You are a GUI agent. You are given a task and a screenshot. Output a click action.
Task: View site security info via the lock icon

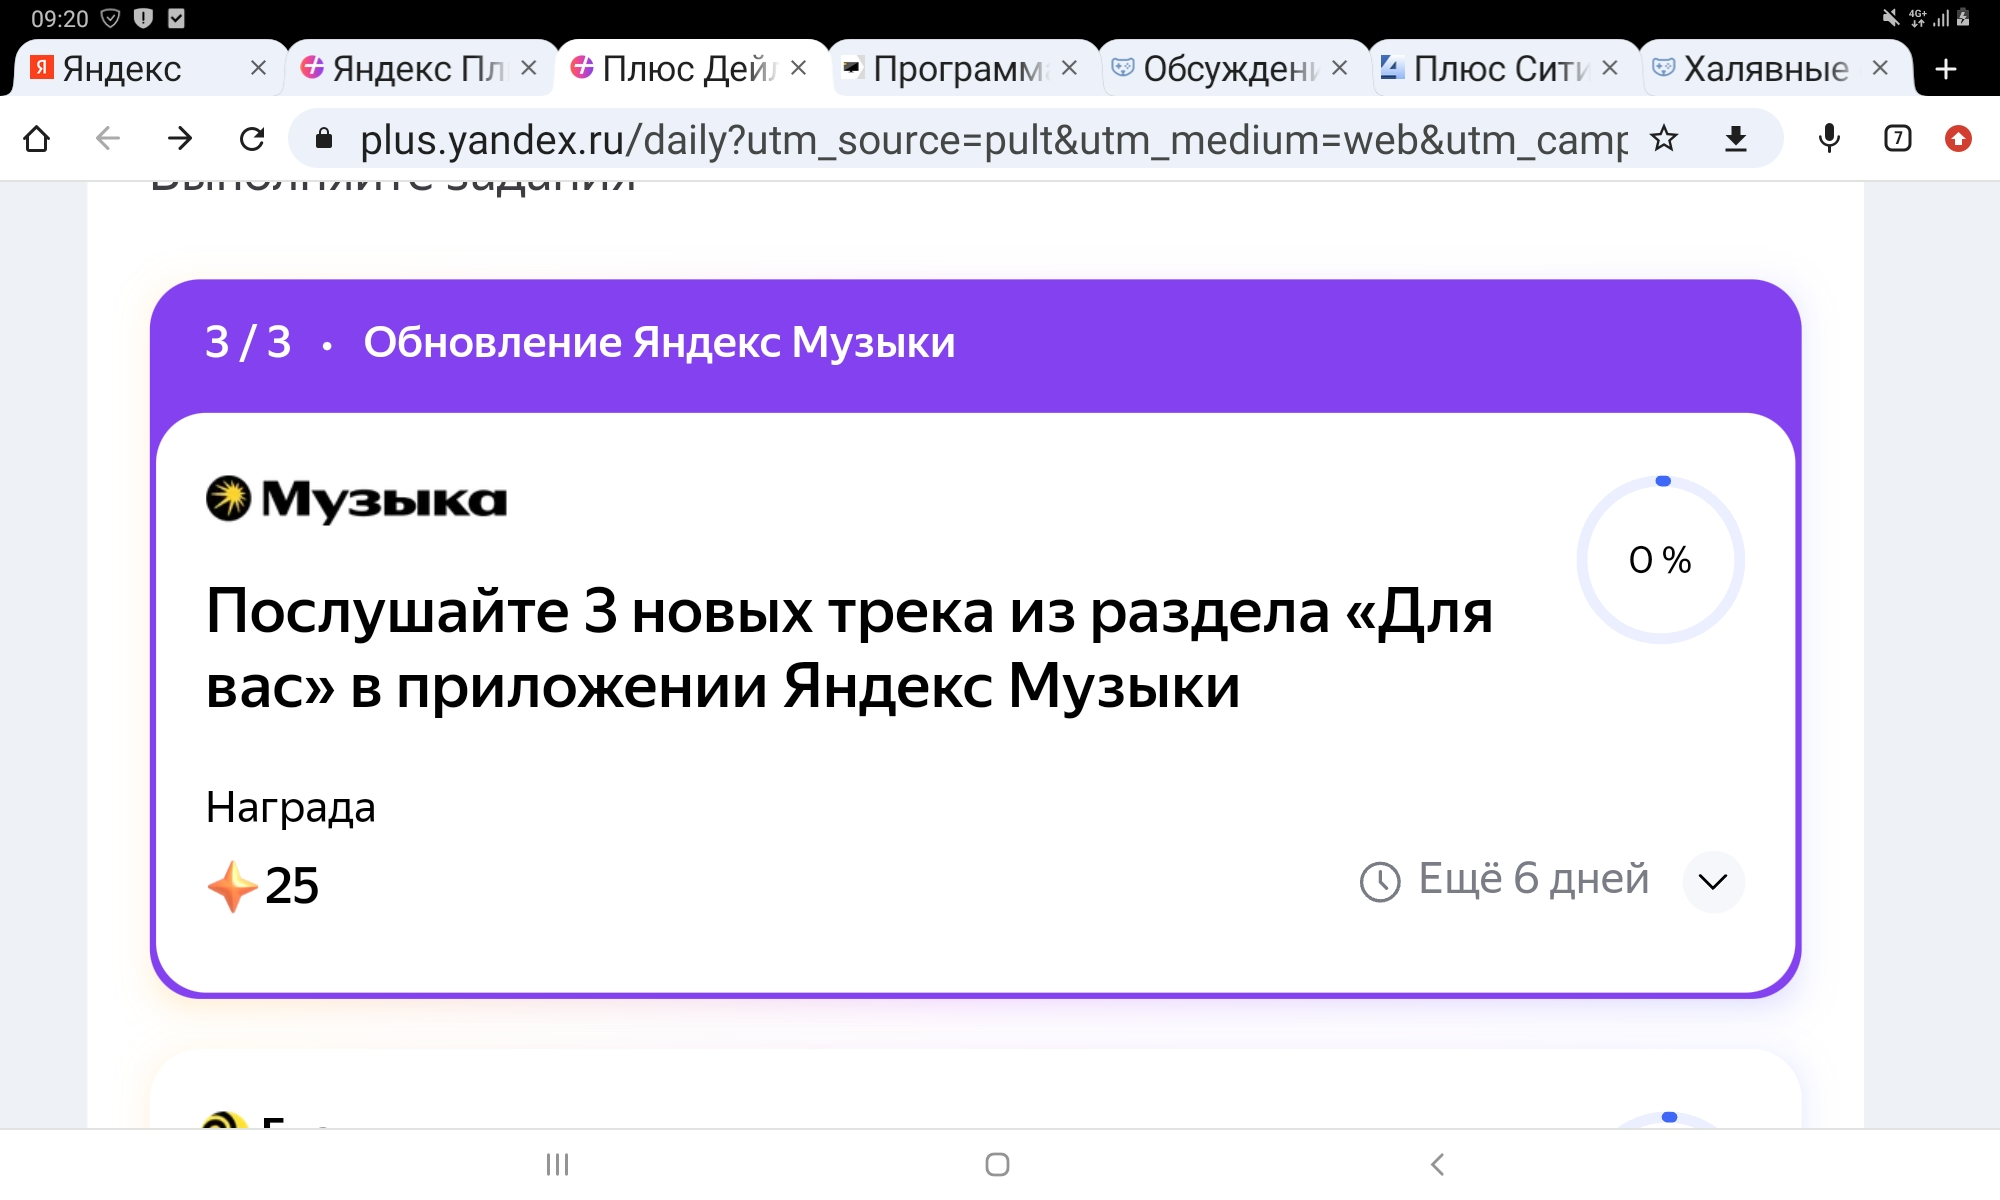324,138
